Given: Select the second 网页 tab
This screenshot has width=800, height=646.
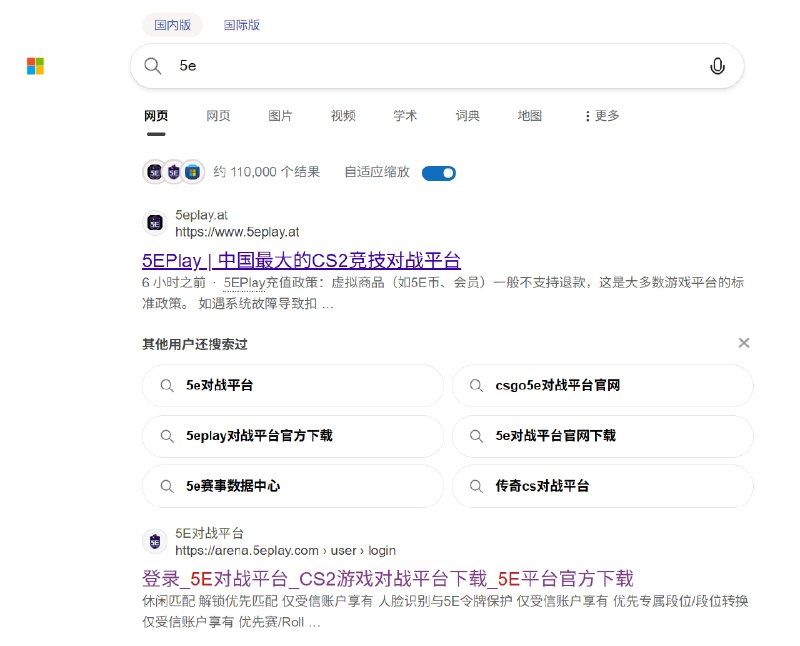Looking at the screenshot, I should pos(218,116).
